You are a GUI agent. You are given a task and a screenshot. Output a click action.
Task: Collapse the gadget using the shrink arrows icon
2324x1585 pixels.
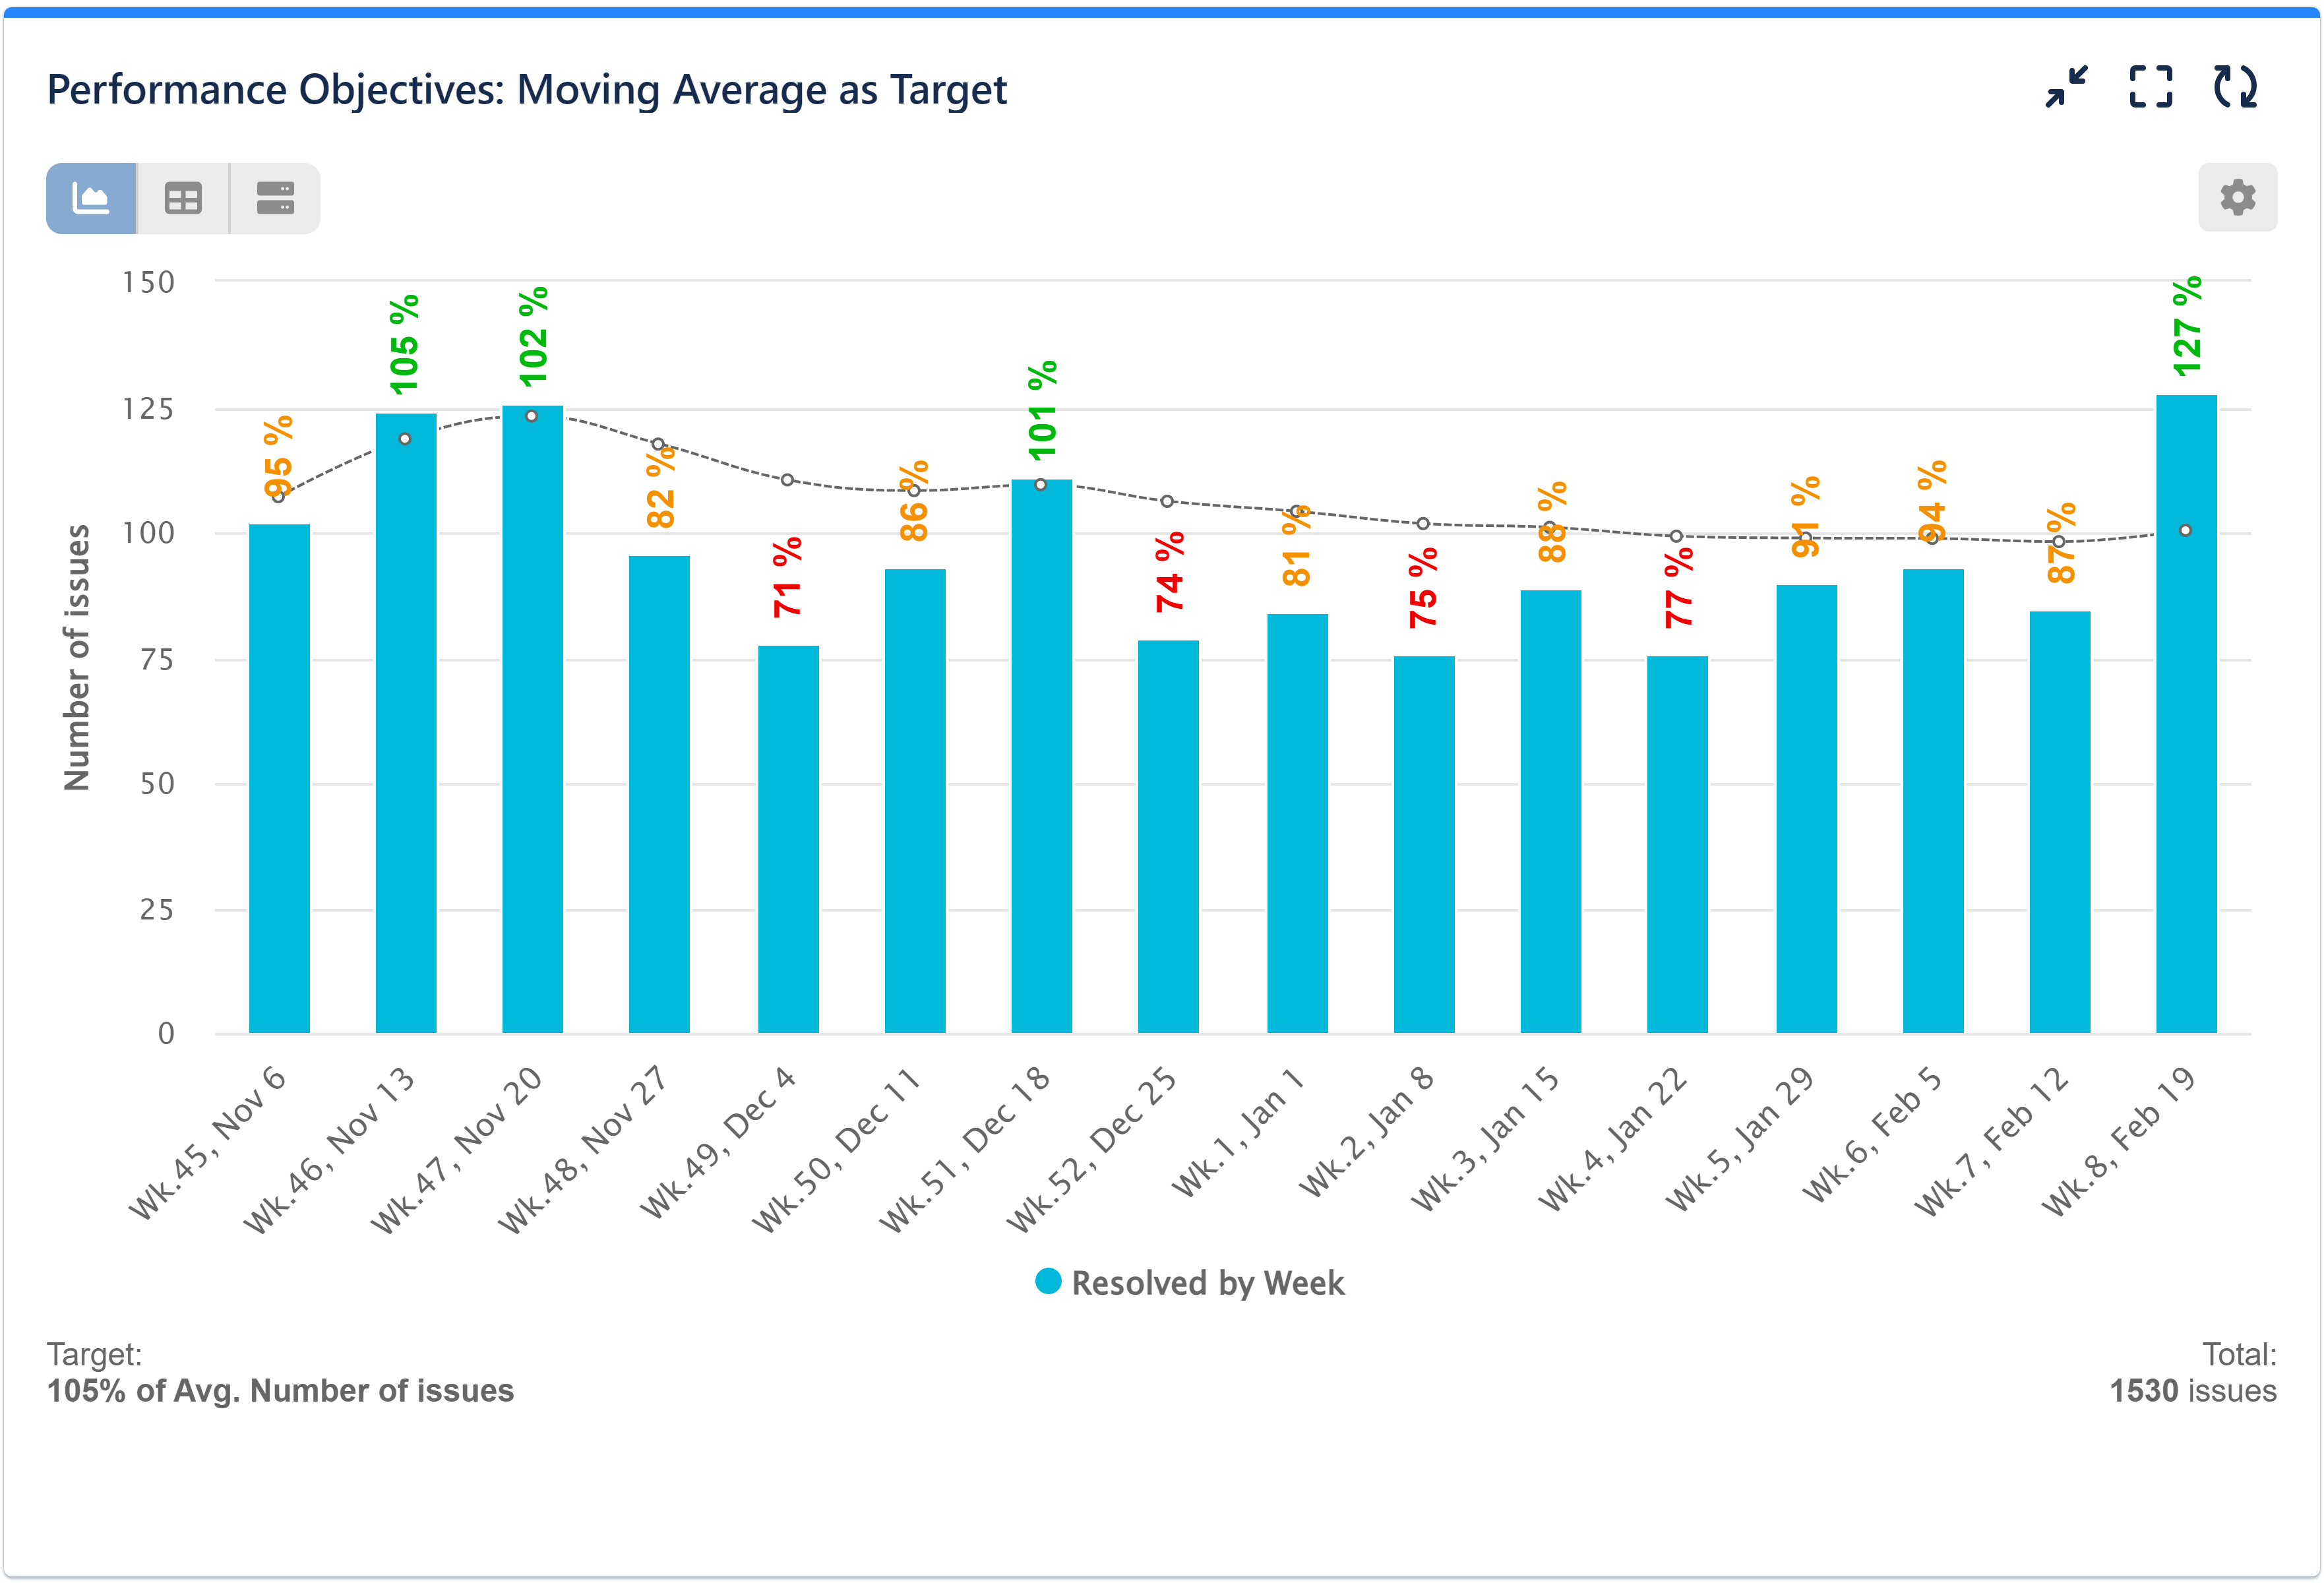coord(2066,89)
